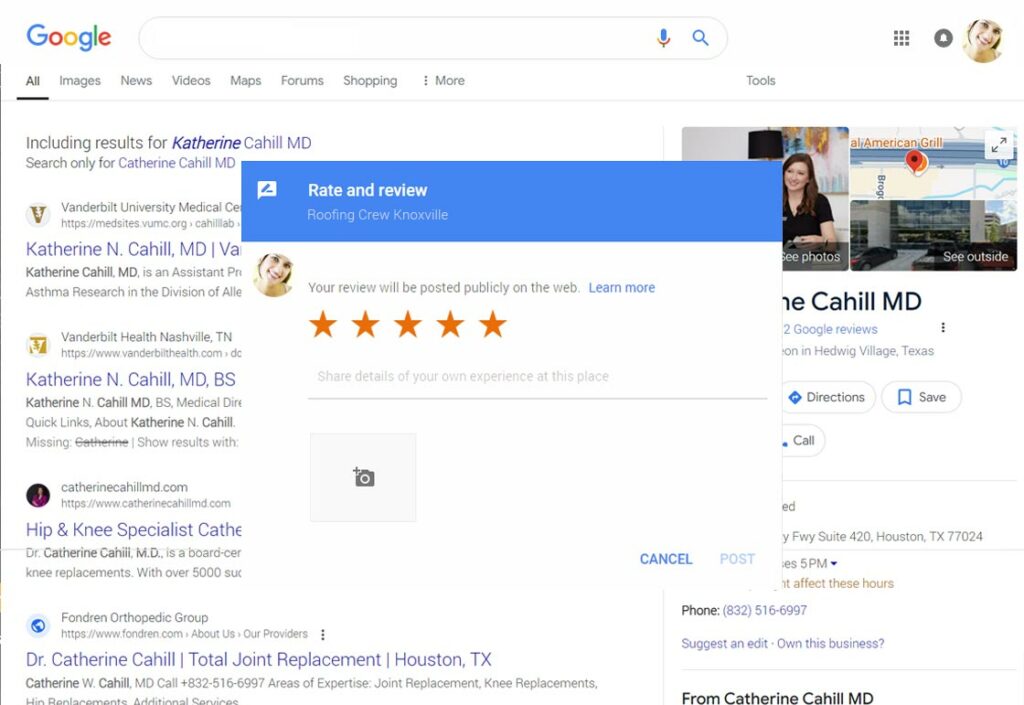
Task: Open Hip & Knee Specialist result
Action: (133, 529)
